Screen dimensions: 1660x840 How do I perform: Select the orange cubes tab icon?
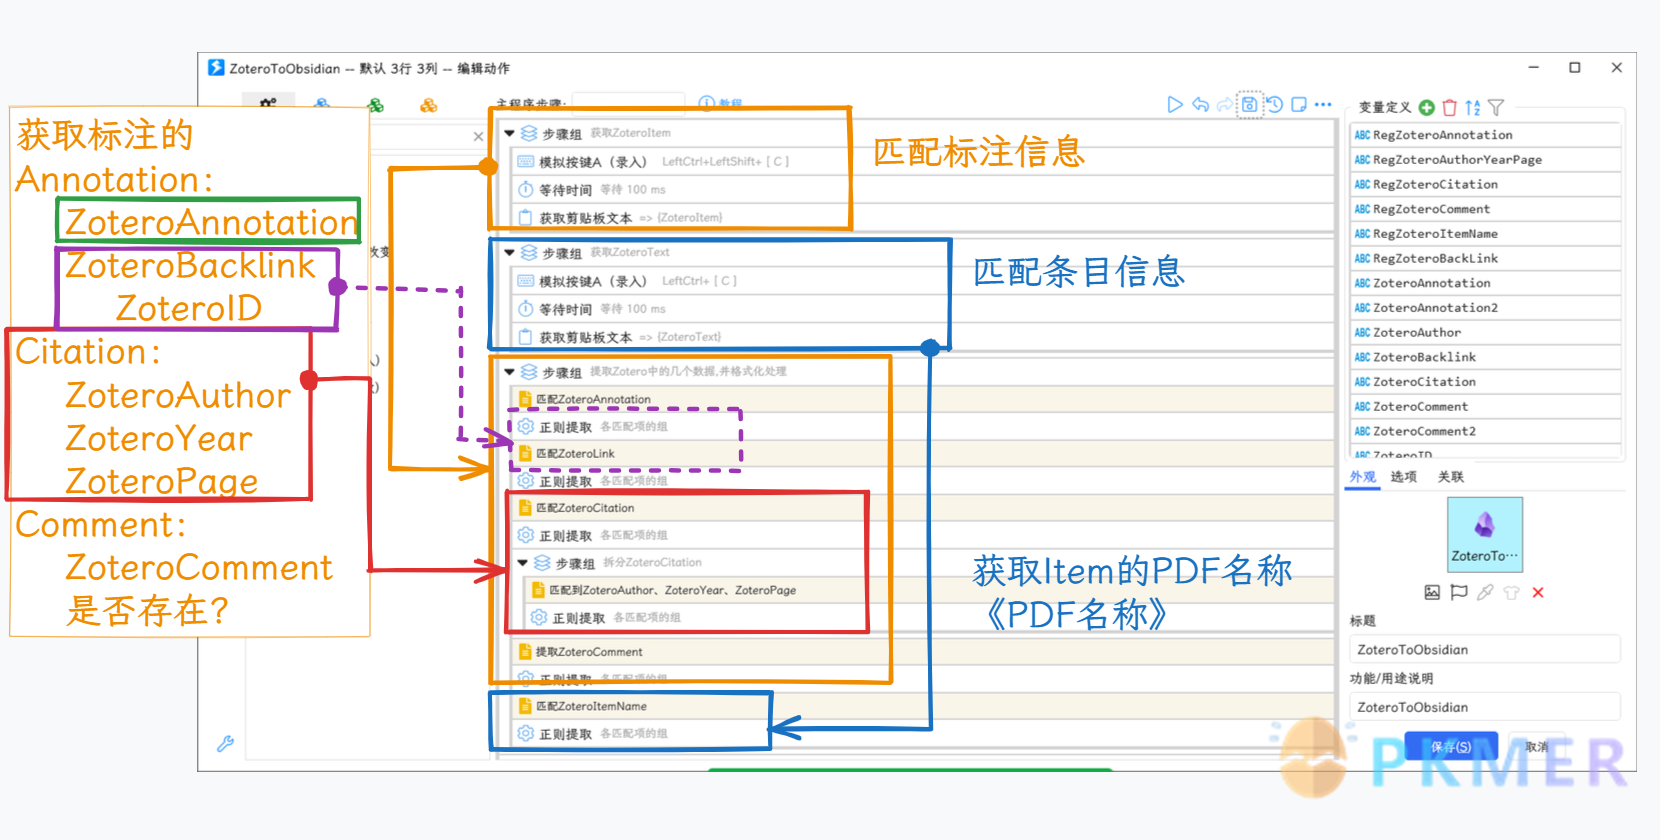(429, 104)
